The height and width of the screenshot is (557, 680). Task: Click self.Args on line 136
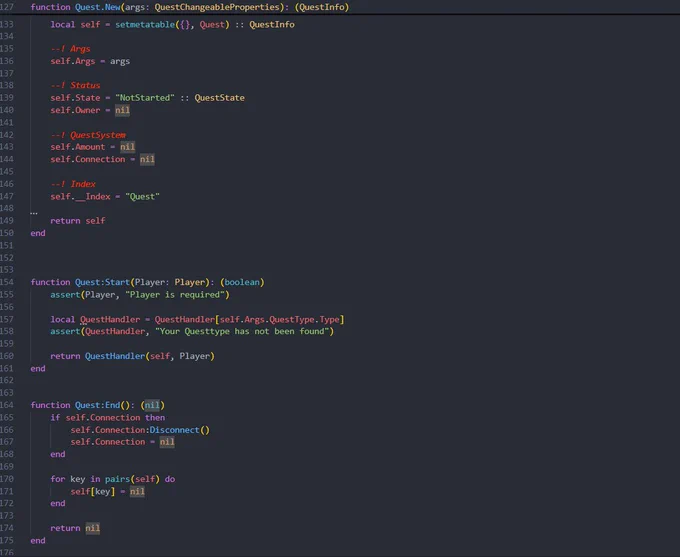[73, 61]
